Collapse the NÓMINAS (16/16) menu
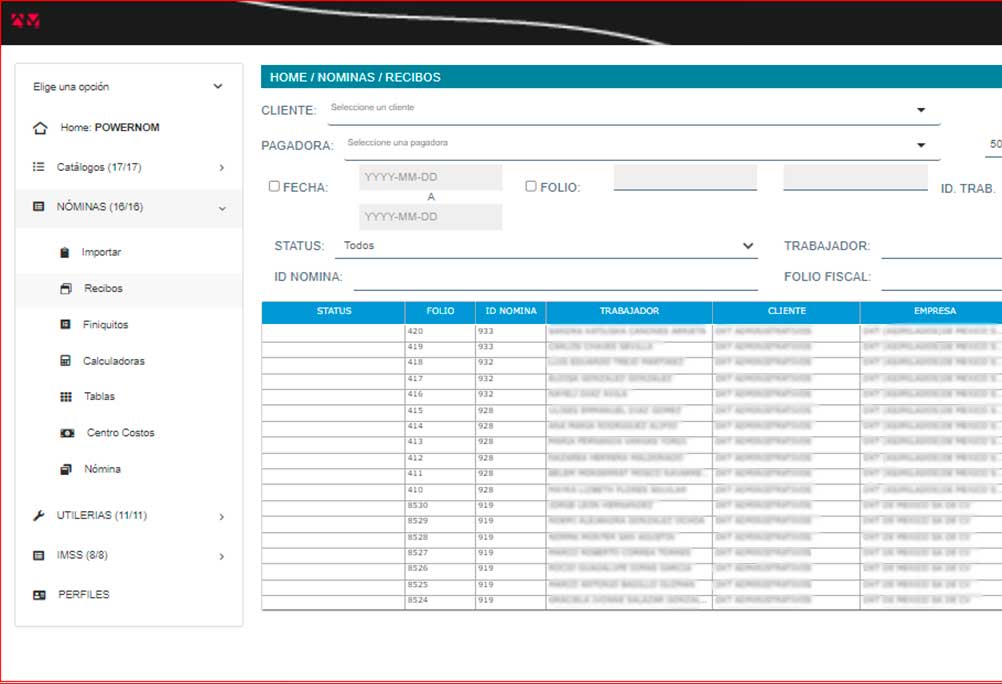This screenshot has height=684, width=1002. pyautogui.click(x=128, y=207)
